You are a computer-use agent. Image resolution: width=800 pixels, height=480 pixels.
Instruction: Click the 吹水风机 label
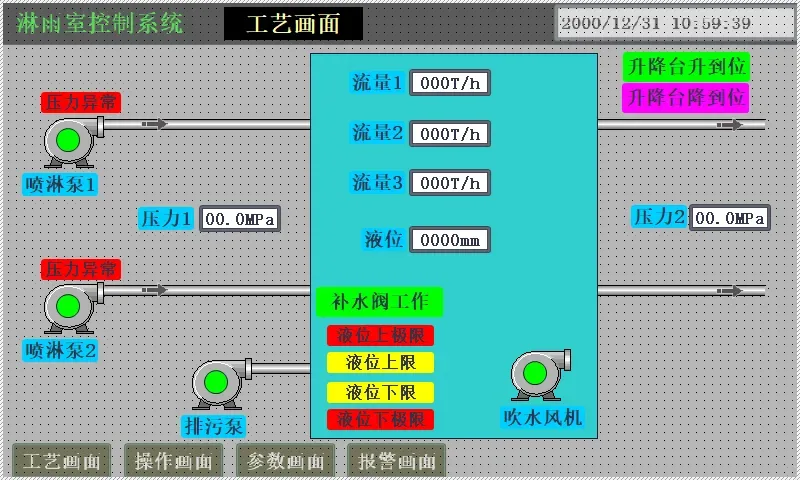(543, 418)
